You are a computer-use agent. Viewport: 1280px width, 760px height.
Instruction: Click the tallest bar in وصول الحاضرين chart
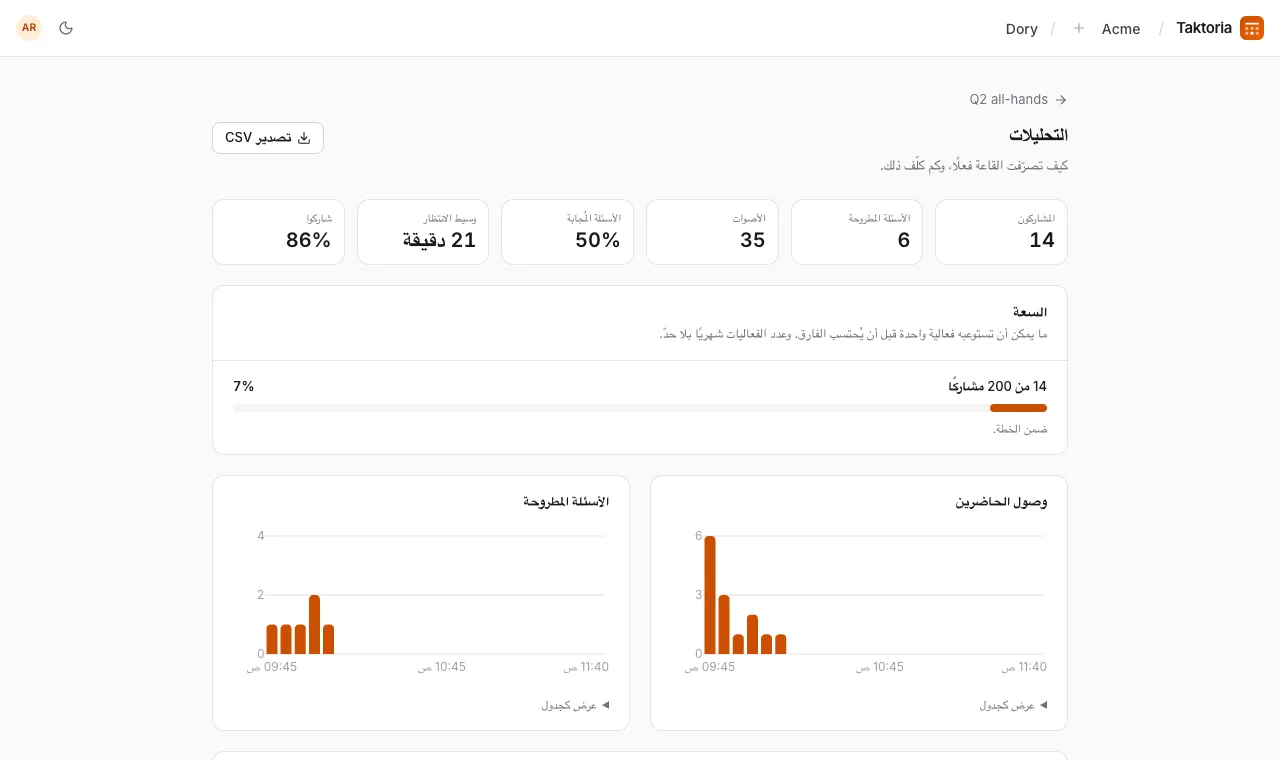coord(710,595)
